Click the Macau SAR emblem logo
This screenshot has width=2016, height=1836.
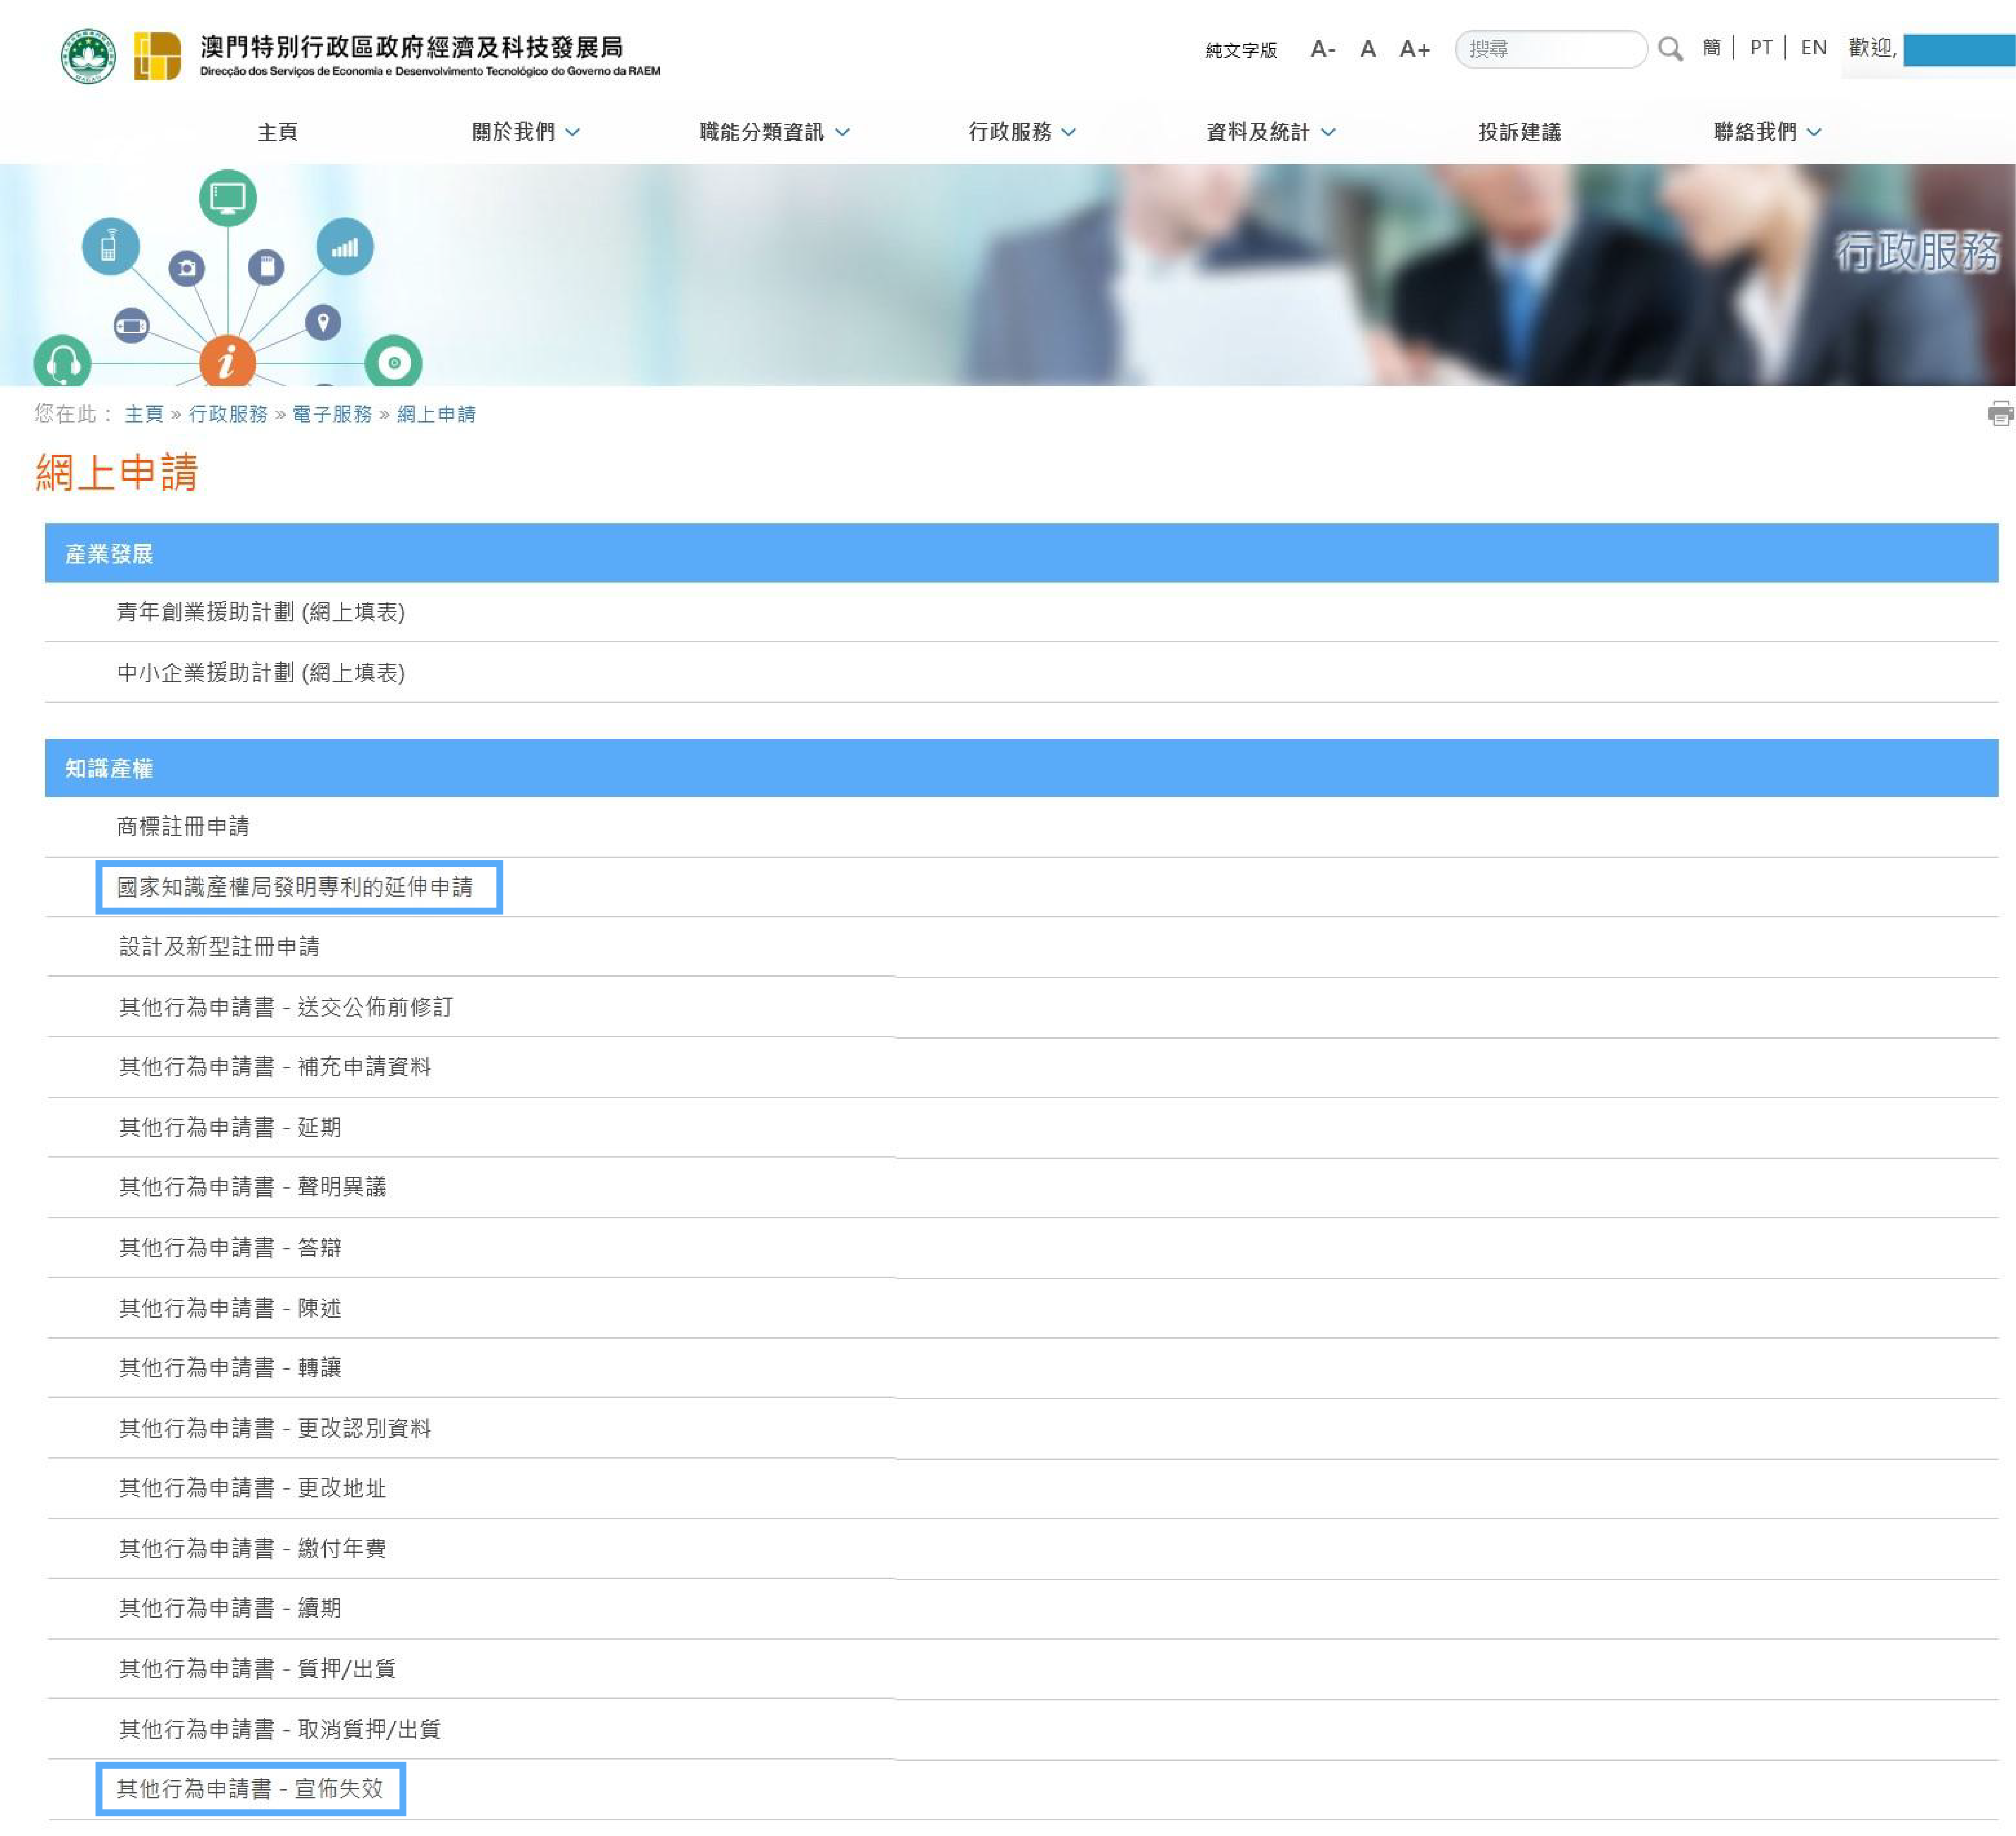pyautogui.click(x=88, y=56)
